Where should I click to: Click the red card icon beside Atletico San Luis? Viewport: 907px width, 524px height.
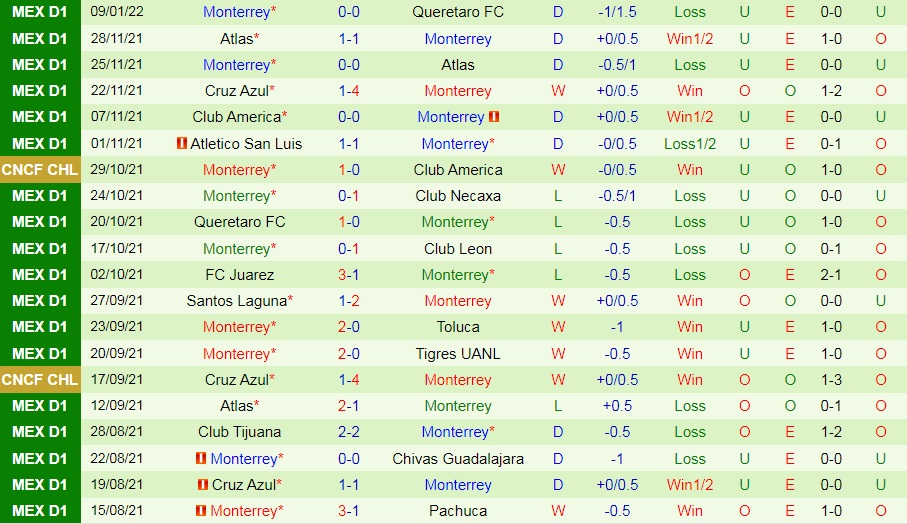(x=182, y=143)
